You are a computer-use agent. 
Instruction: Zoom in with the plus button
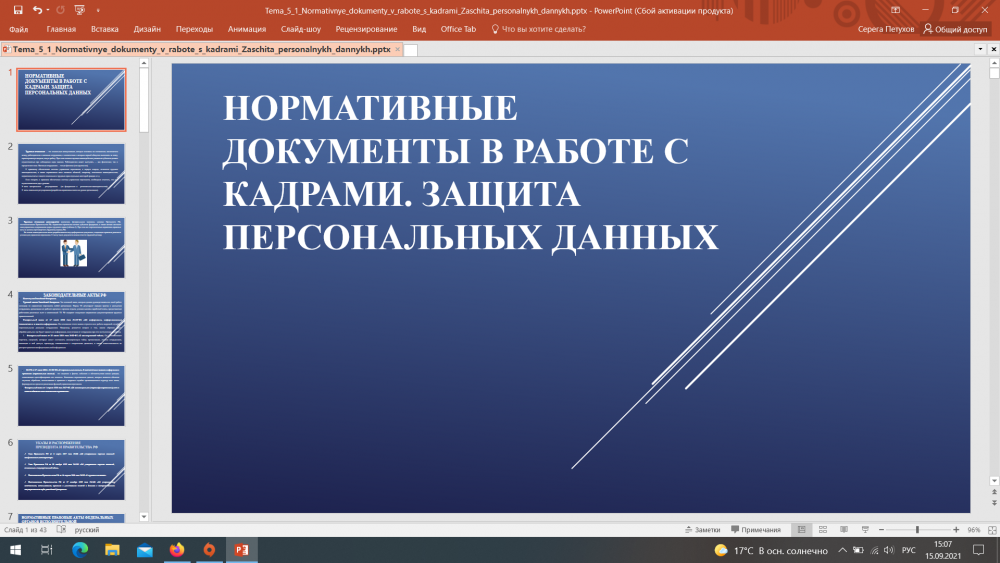point(956,530)
